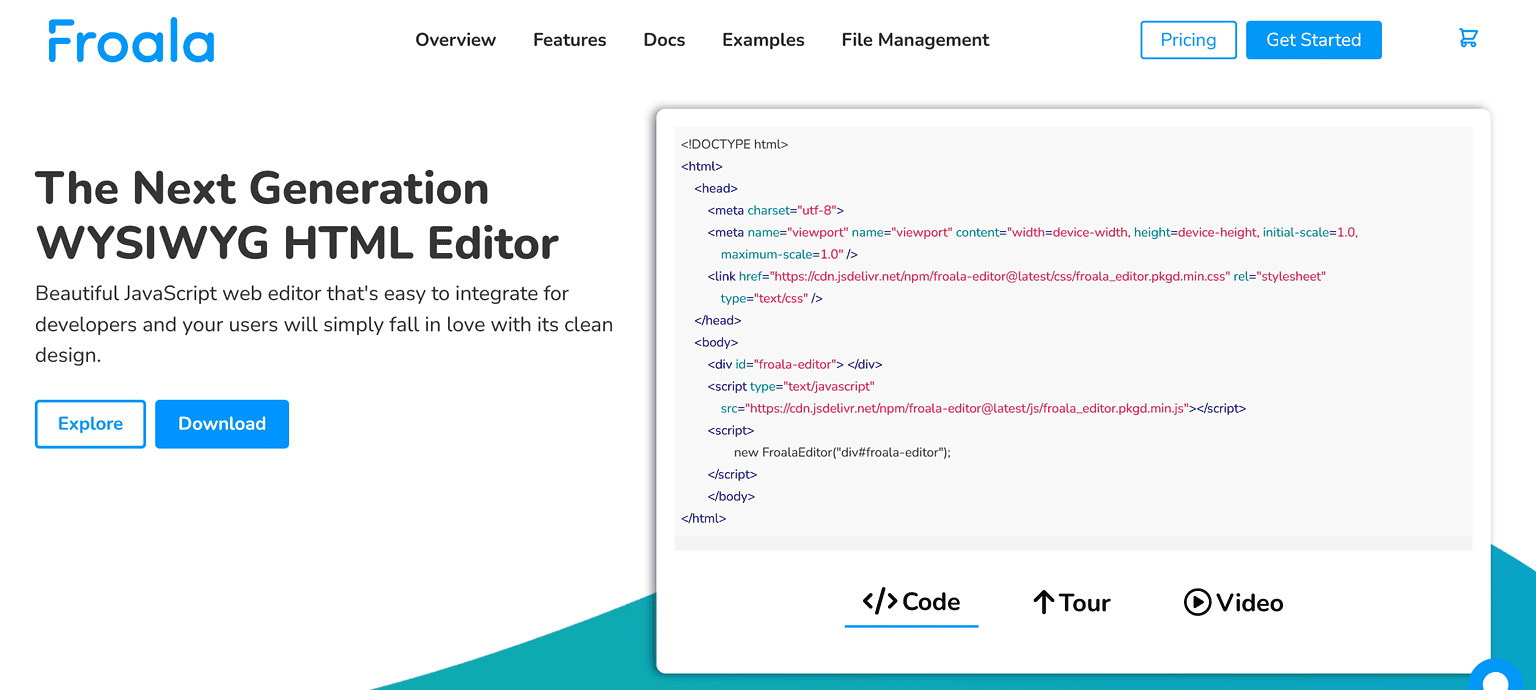Image resolution: width=1536 pixels, height=690 pixels.
Task: Open File Management in navigation
Action: [915, 40]
